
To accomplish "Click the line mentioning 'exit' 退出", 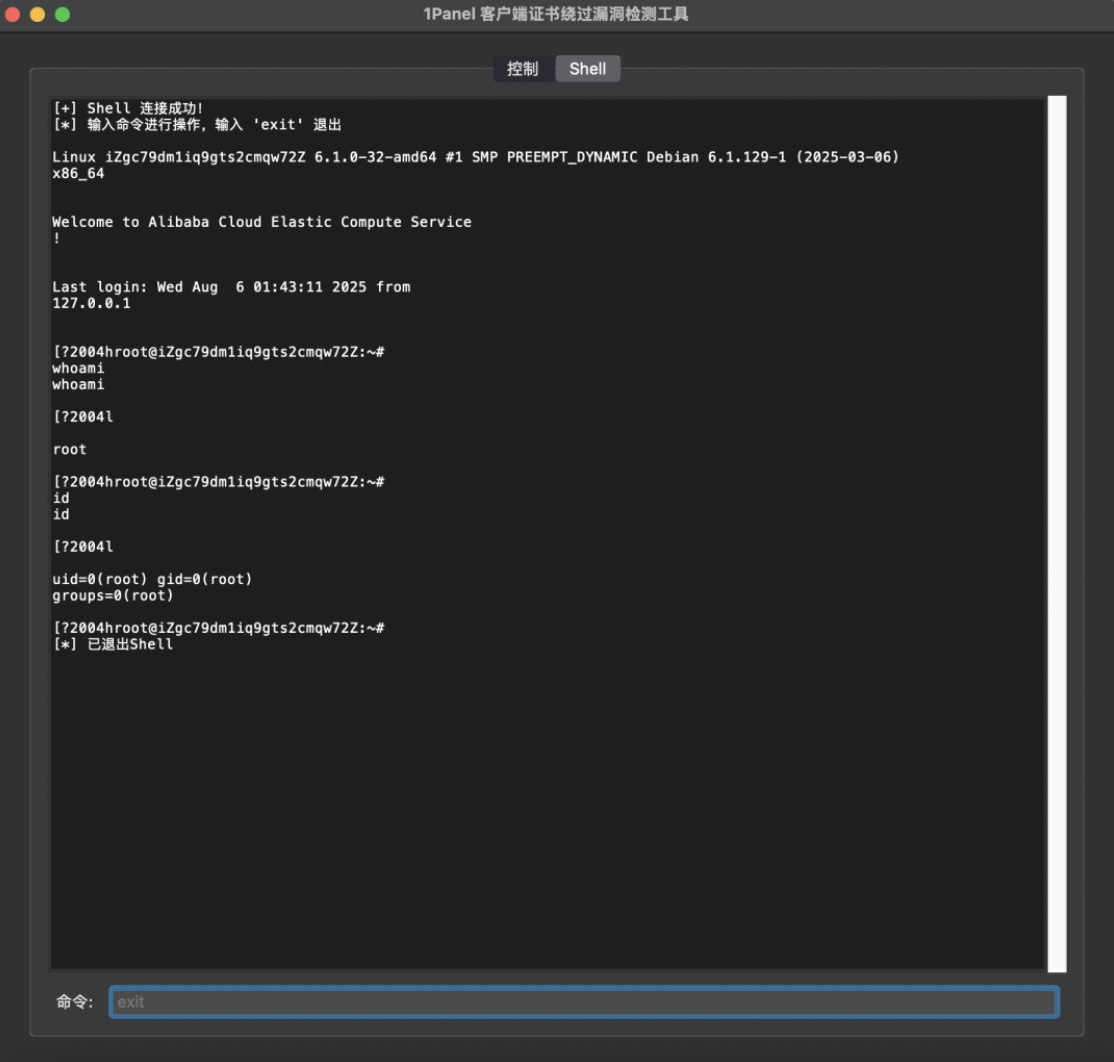I will coord(198,124).
